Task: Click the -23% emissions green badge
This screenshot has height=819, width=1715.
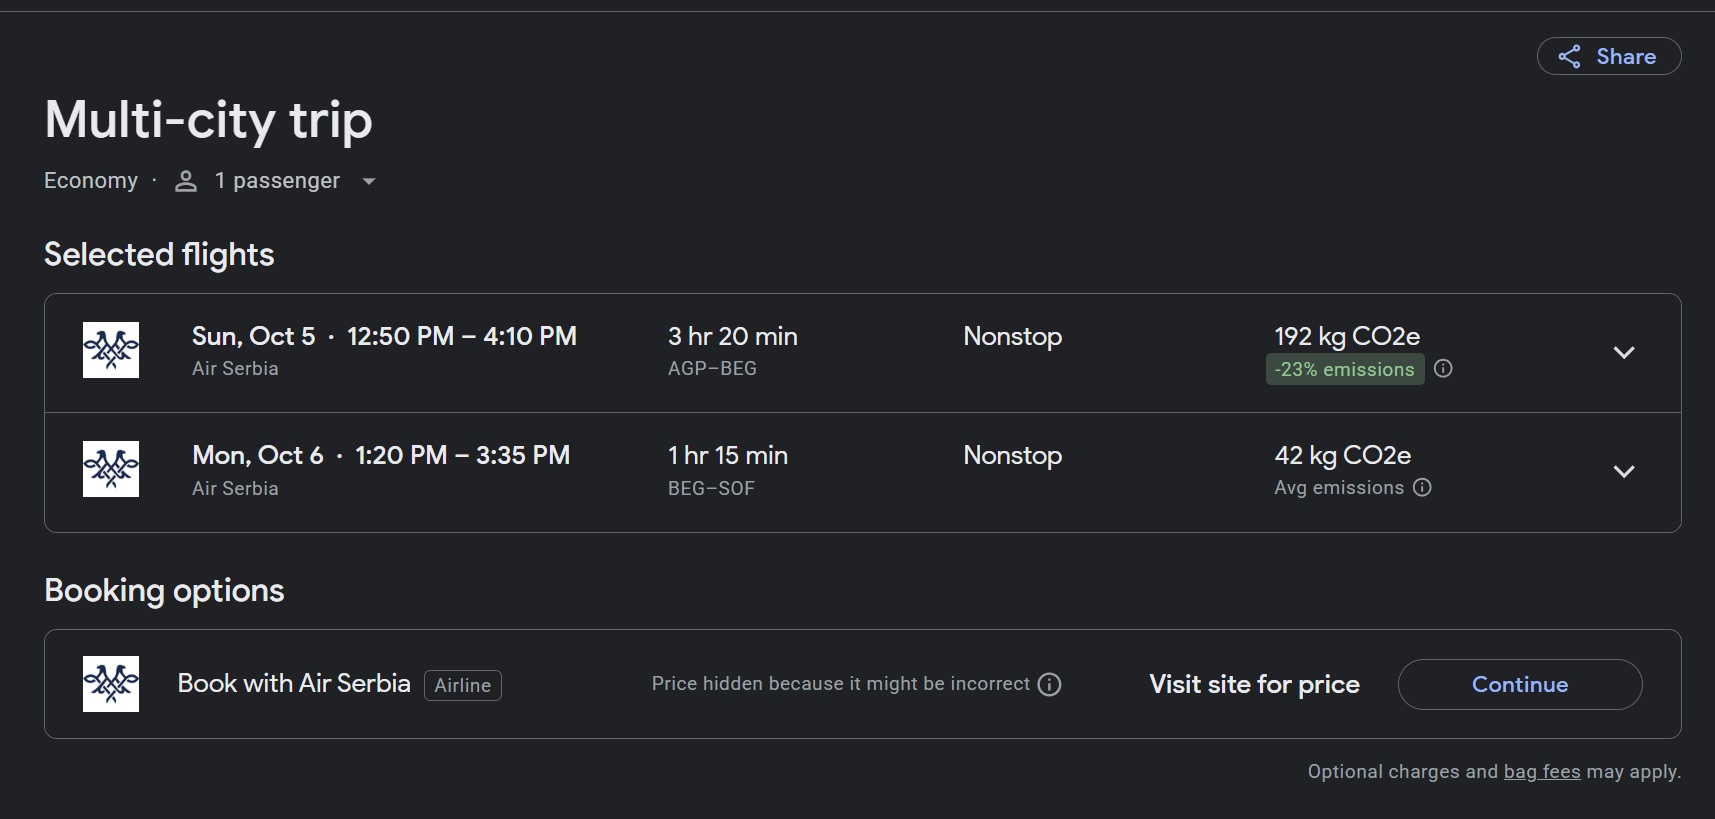Action: 1344,370
